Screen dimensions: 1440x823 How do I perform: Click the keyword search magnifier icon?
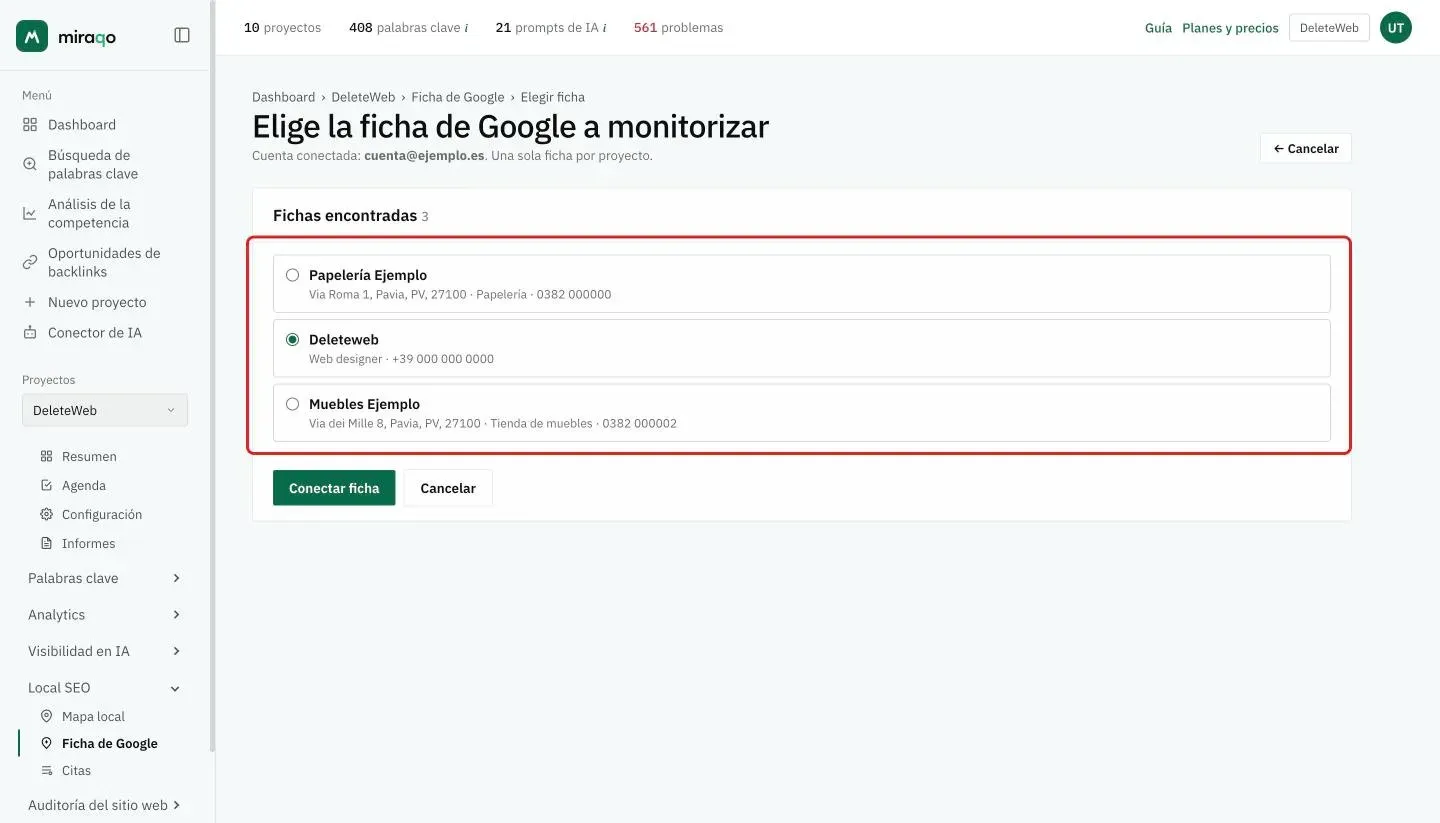[x=30, y=164]
